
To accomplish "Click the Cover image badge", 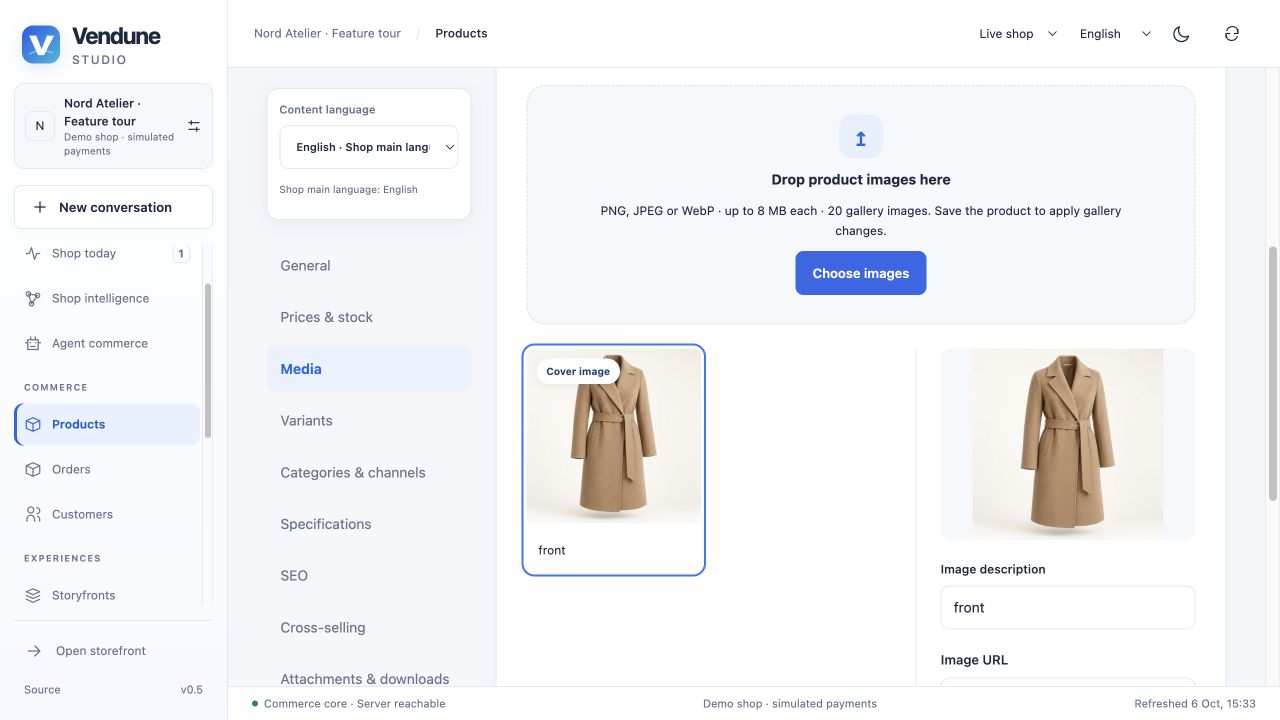I will coord(578,372).
